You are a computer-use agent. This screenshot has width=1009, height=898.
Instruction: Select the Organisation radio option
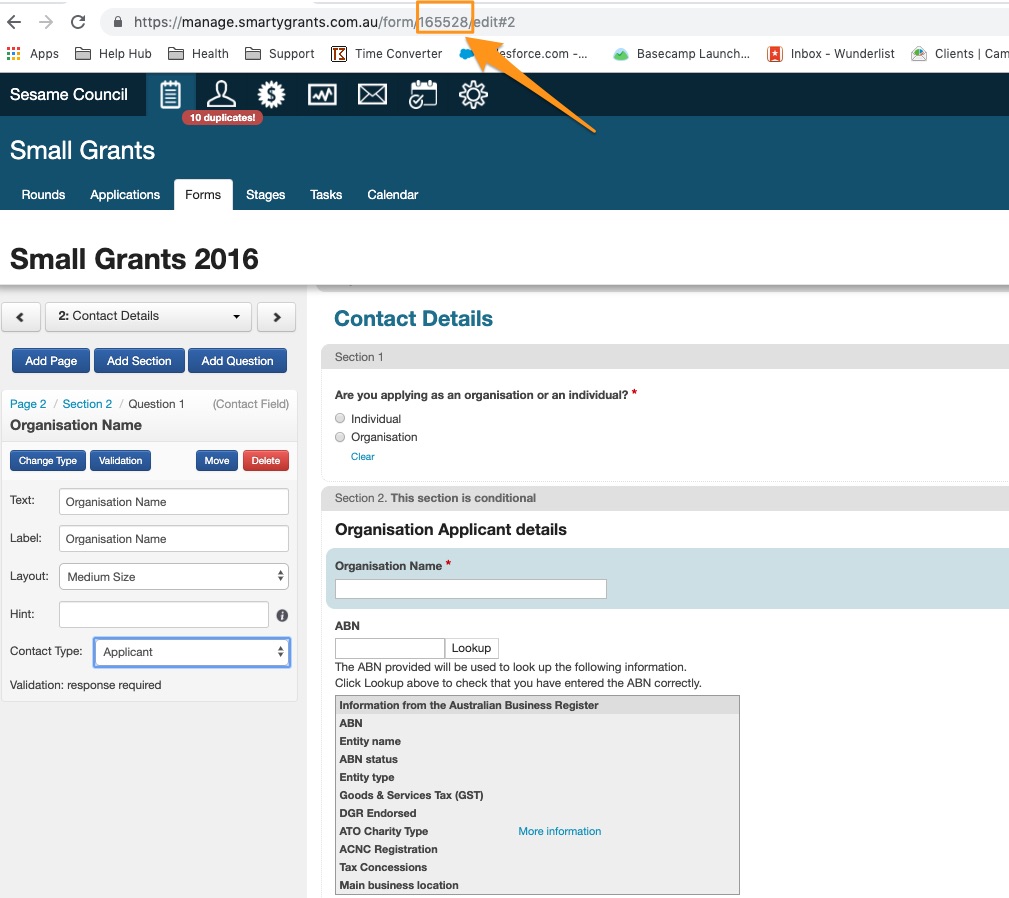(x=341, y=437)
